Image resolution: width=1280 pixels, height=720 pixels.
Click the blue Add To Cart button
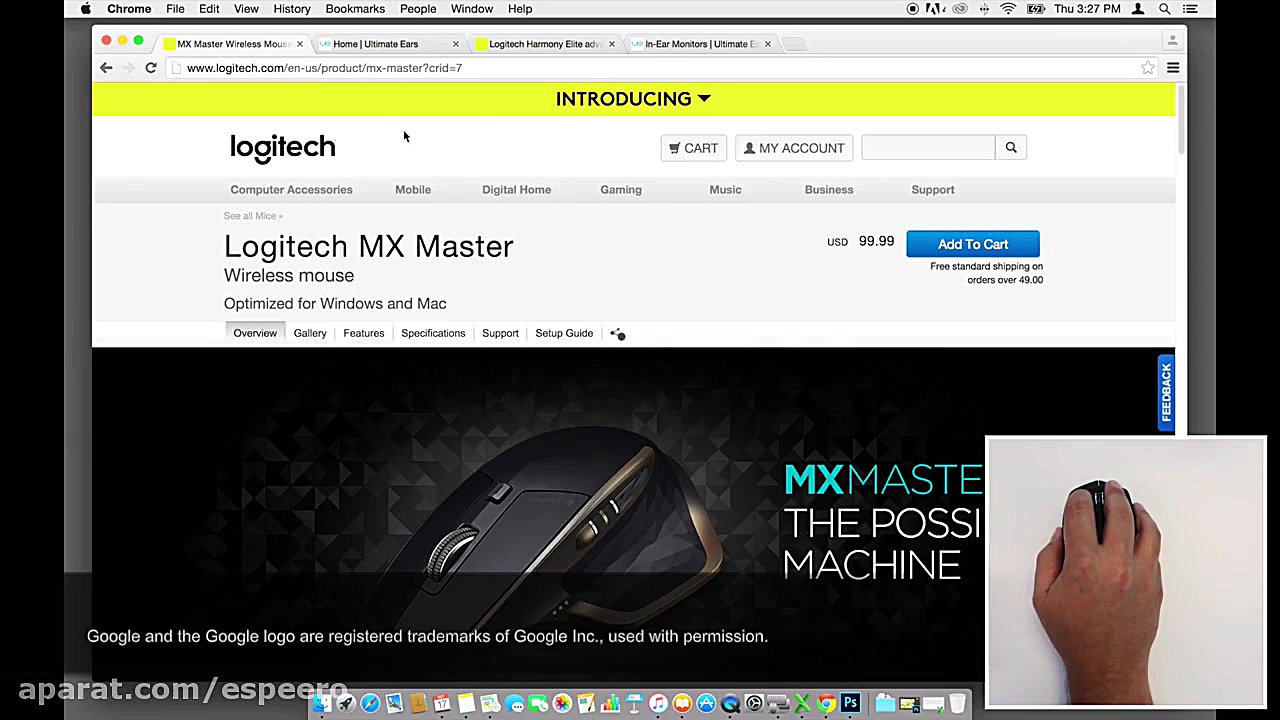click(x=973, y=244)
